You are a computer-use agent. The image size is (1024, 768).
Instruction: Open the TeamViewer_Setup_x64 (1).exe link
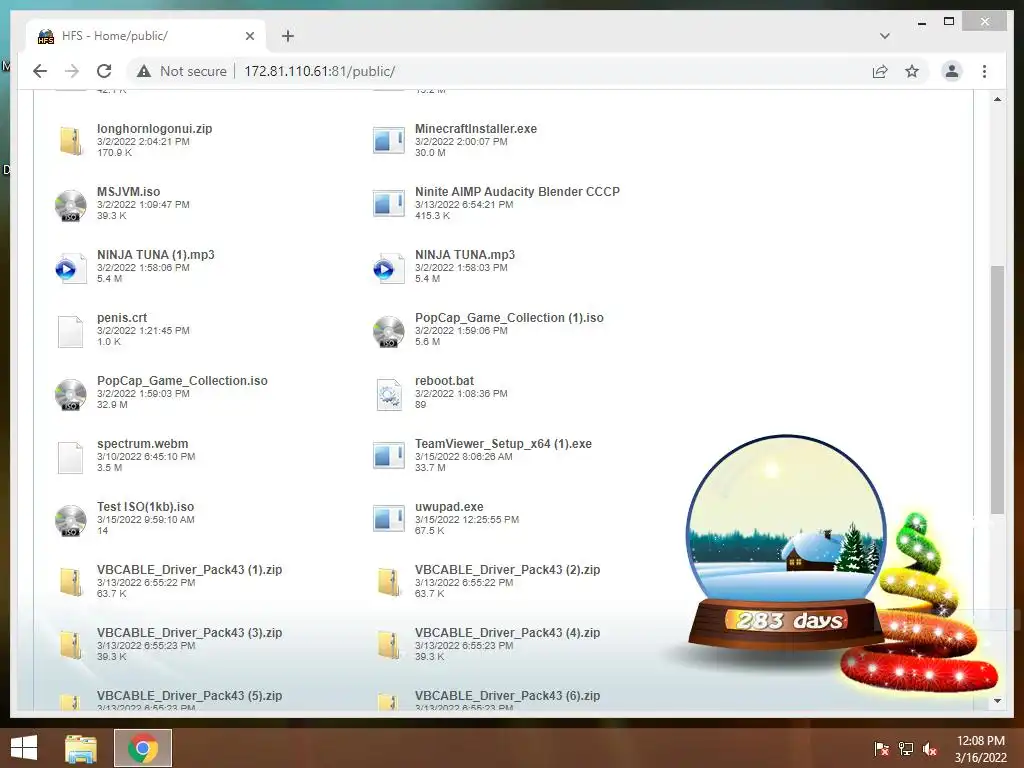[x=503, y=443]
